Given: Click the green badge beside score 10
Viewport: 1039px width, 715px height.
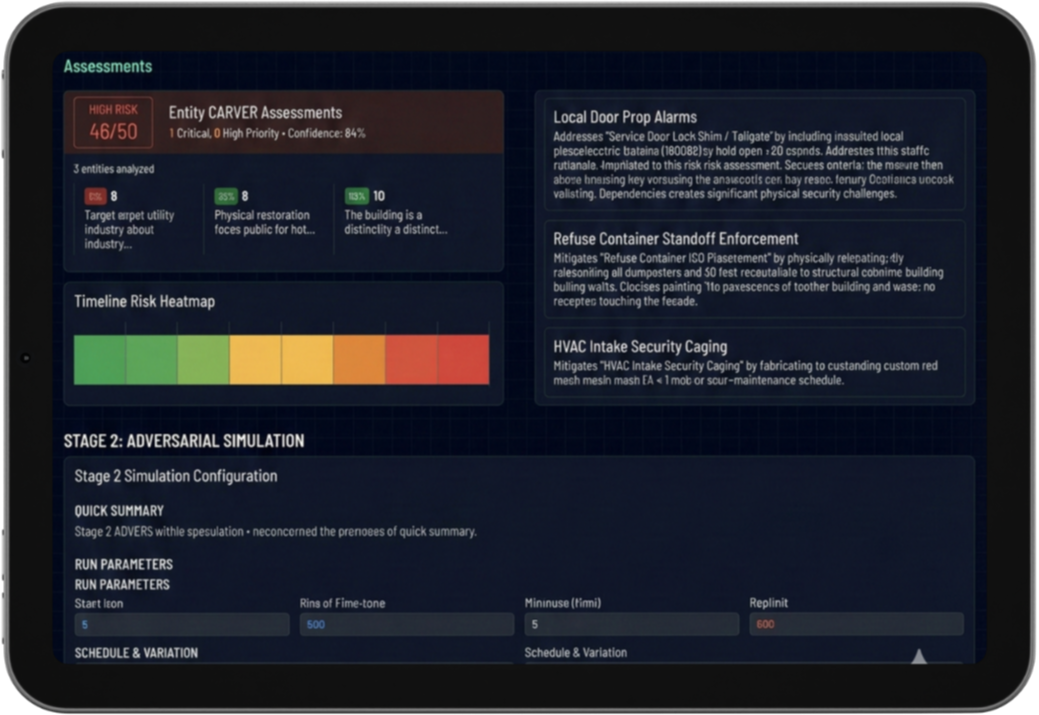Looking at the screenshot, I should [356, 196].
